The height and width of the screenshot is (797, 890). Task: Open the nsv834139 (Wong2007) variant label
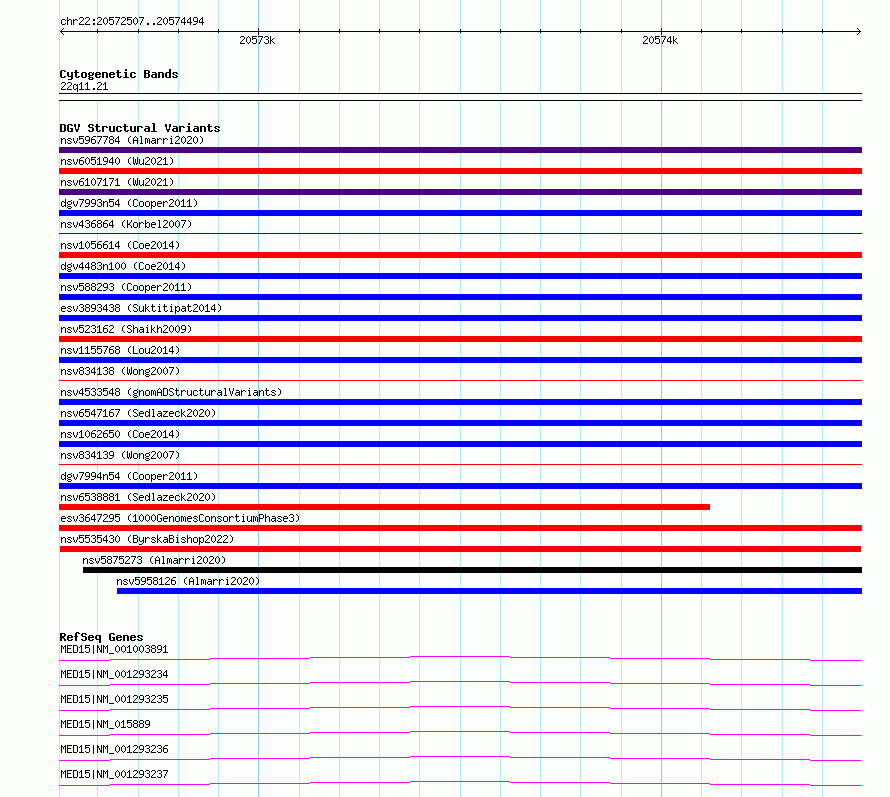coord(120,455)
